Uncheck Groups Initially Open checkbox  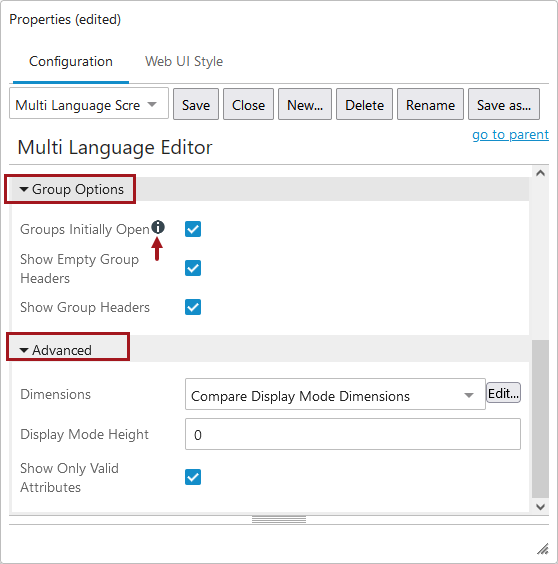[x=193, y=229]
